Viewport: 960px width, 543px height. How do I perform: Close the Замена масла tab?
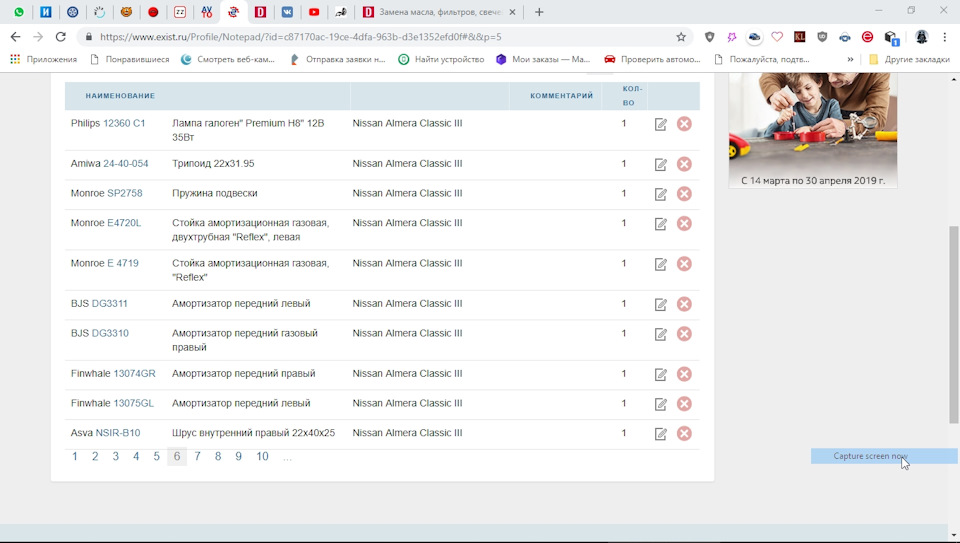tap(512, 12)
